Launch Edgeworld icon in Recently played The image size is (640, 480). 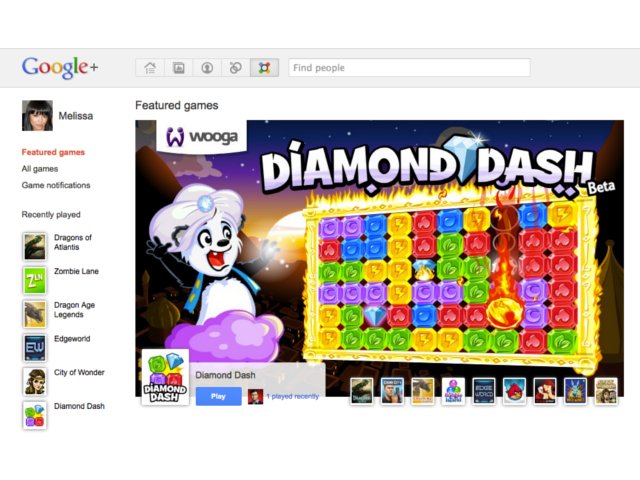click(x=34, y=348)
